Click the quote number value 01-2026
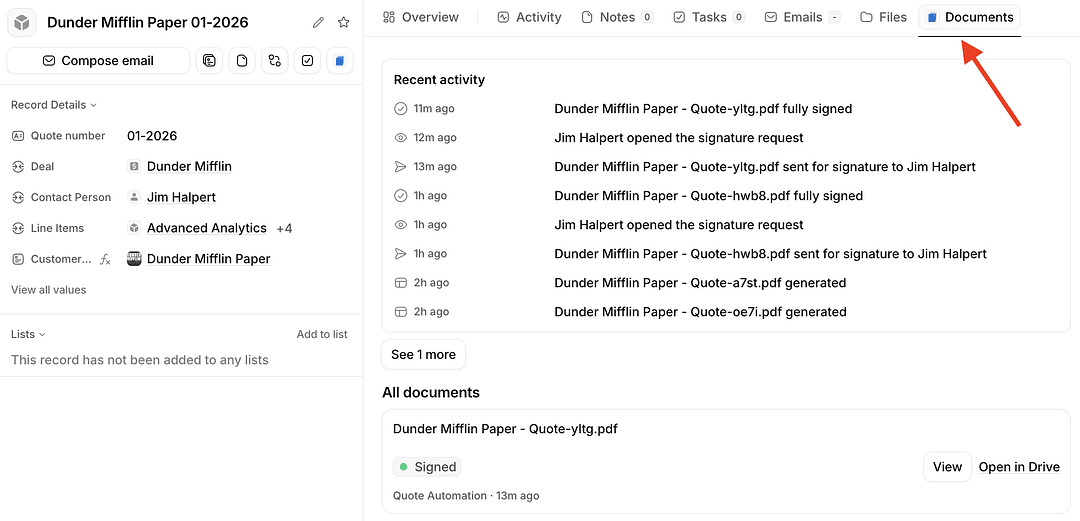Image resolution: width=1080 pixels, height=521 pixels. (152, 136)
